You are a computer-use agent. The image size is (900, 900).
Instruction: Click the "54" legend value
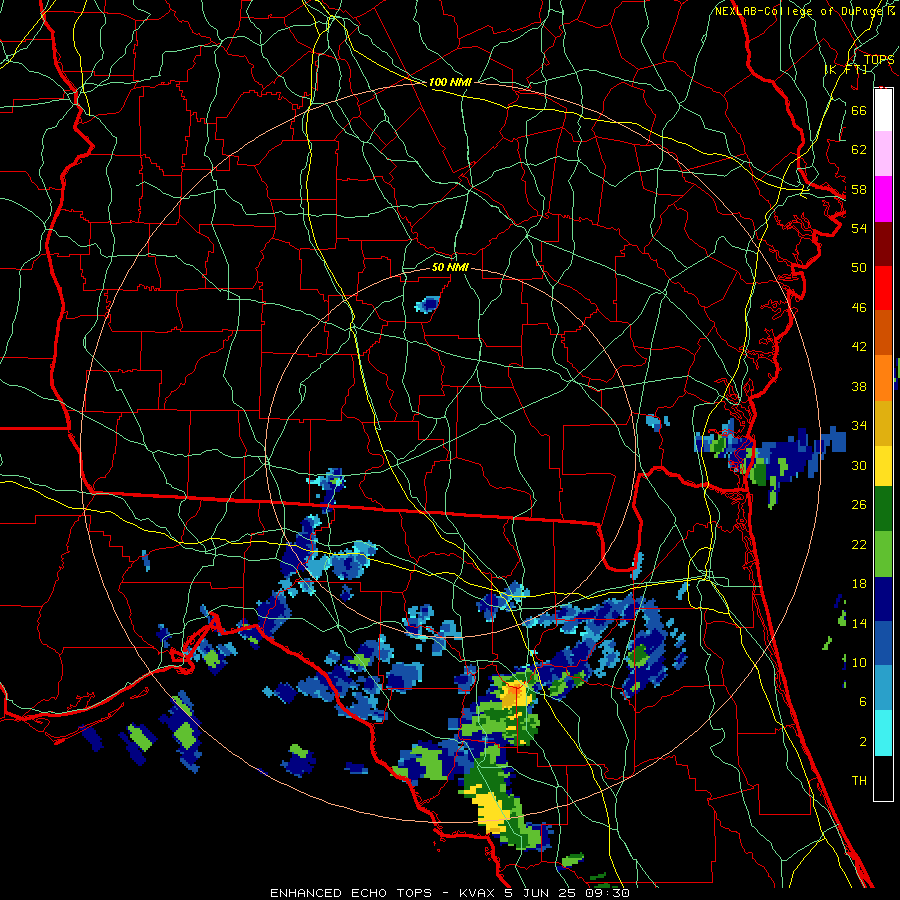(859, 228)
